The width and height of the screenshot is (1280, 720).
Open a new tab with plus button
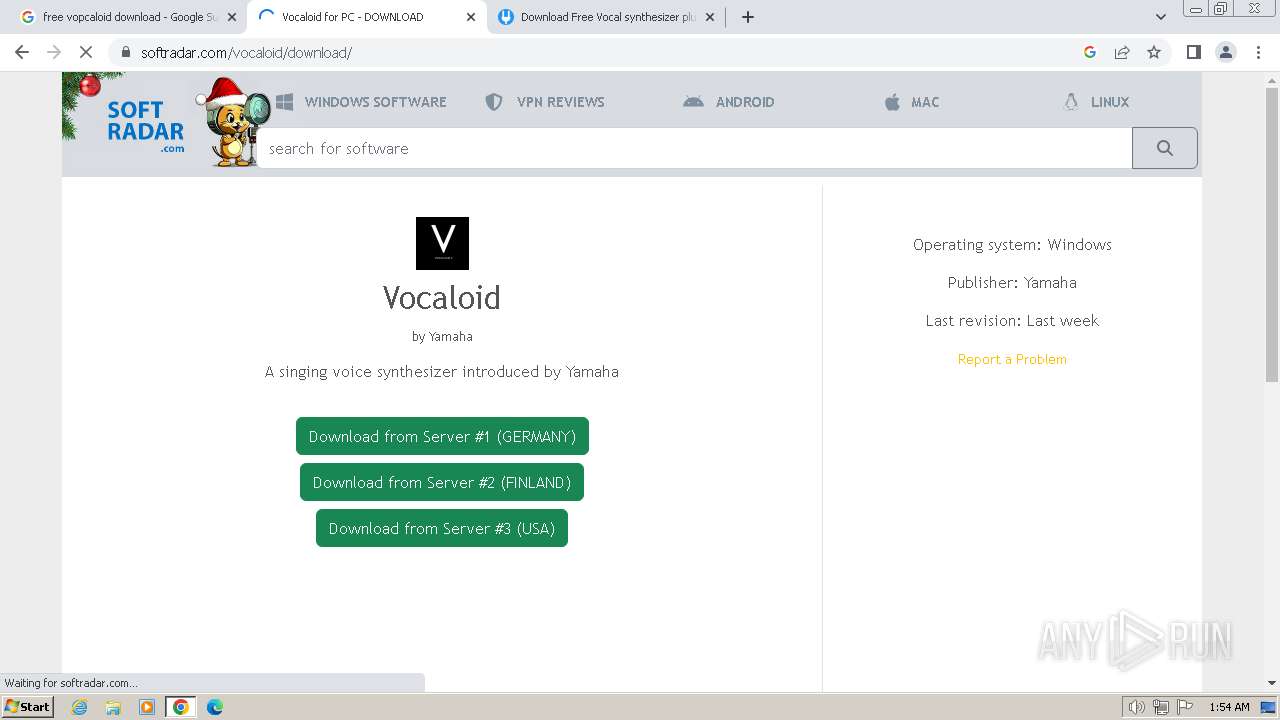[x=747, y=17]
